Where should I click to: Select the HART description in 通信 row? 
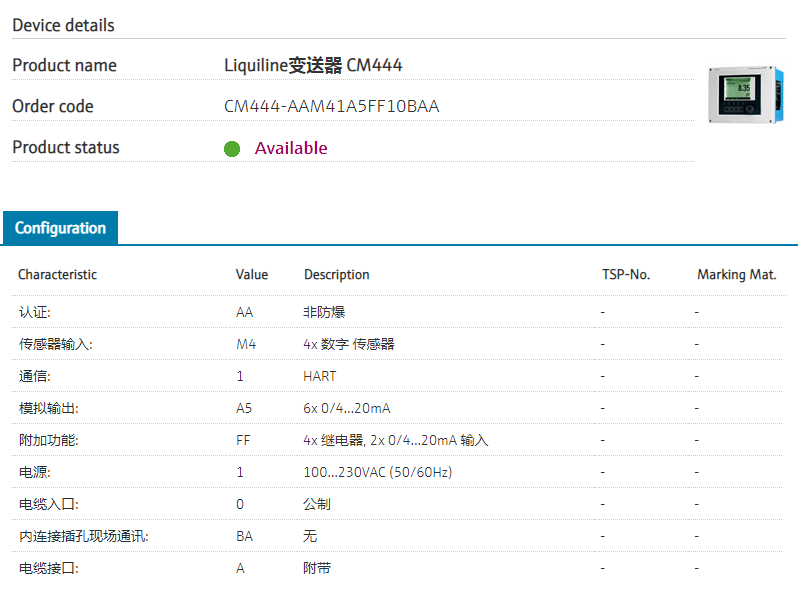320,376
